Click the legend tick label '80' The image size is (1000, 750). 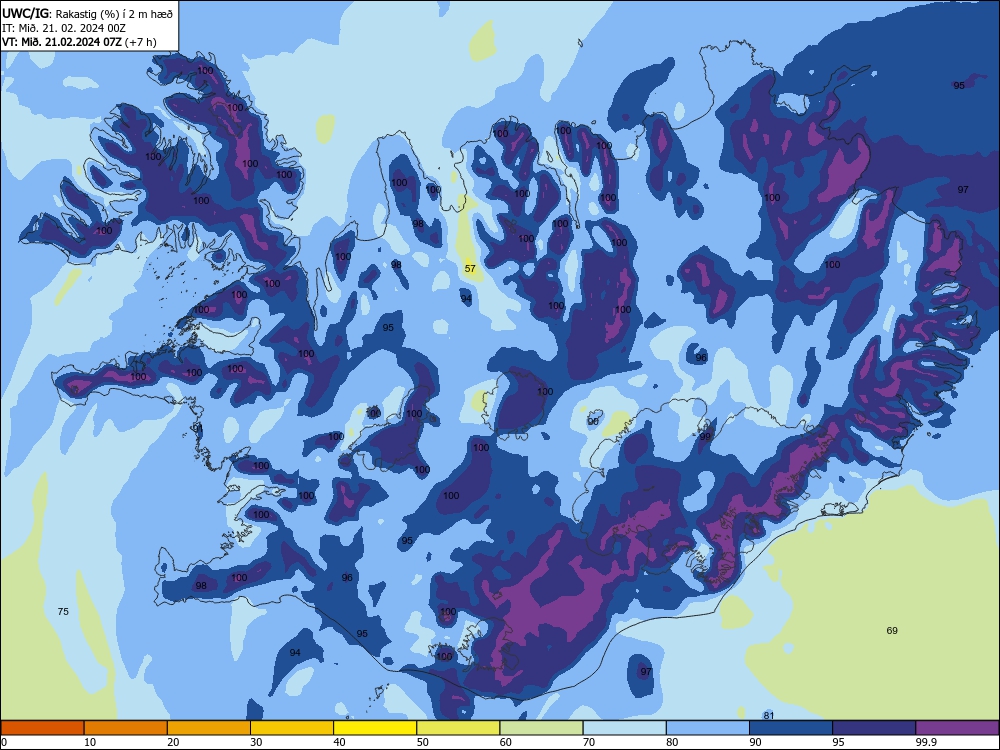point(672,742)
